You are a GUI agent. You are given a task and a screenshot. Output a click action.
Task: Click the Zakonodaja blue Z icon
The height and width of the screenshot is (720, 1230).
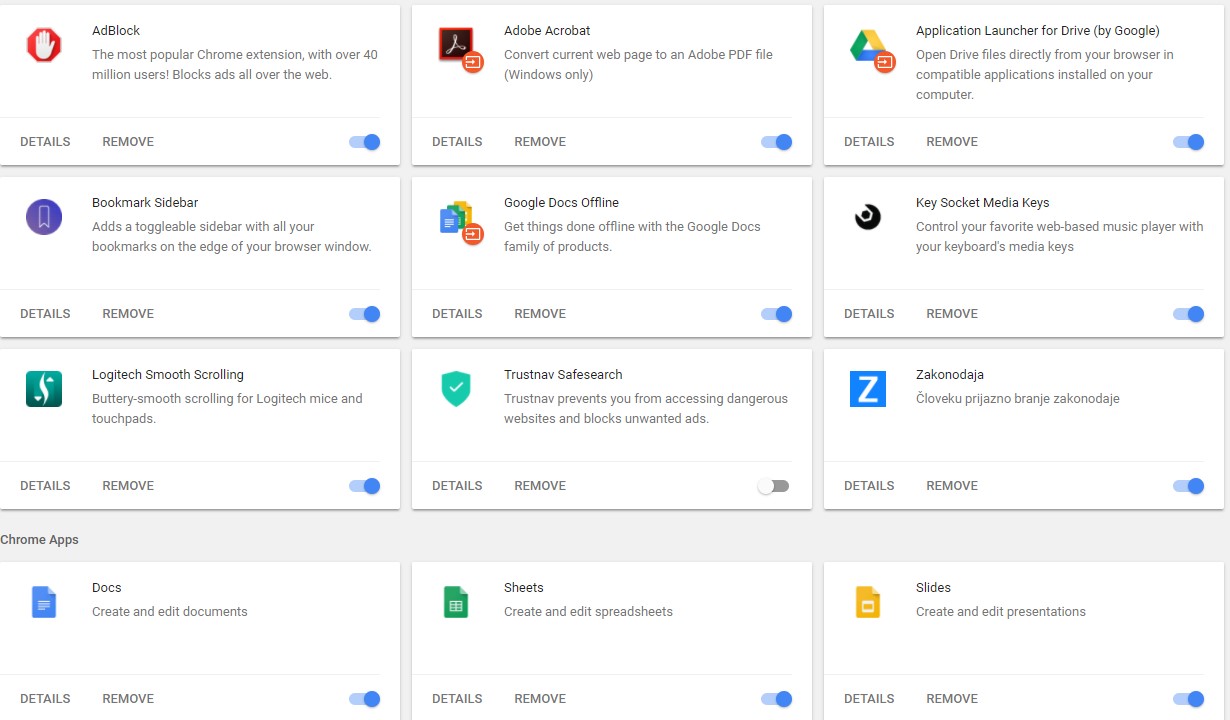[868, 389]
